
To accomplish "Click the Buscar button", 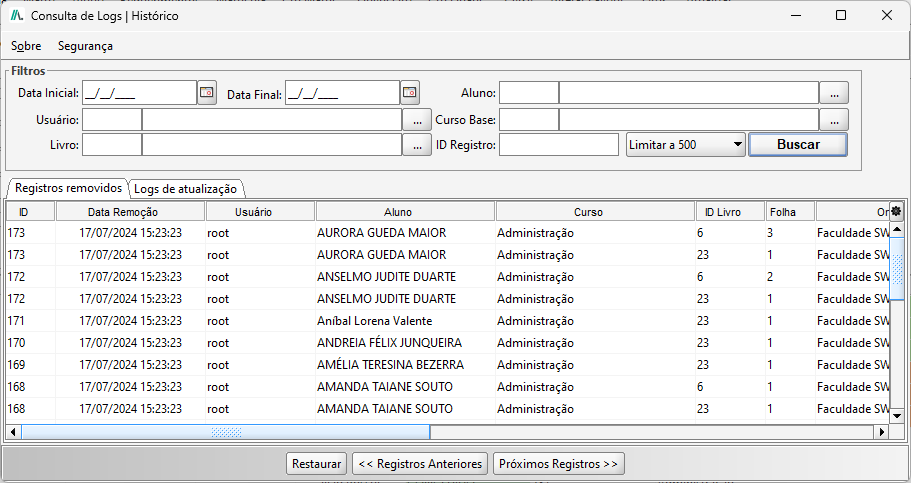I will [x=798, y=145].
